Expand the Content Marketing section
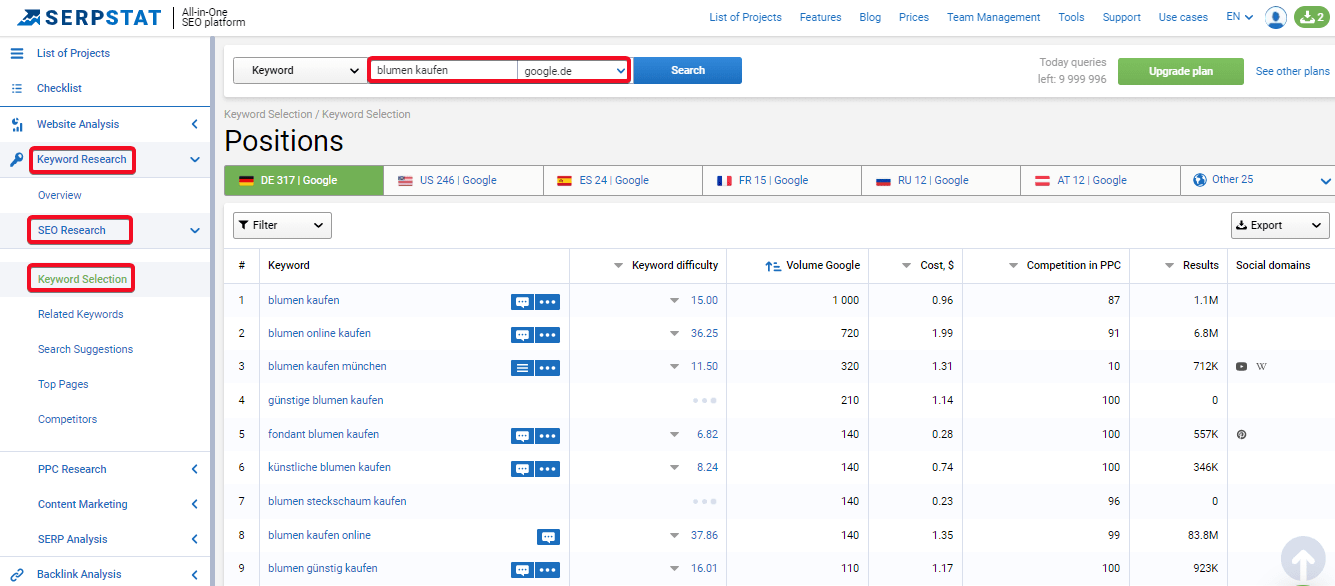This screenshot has width=1335, height=586. [194, 504]
